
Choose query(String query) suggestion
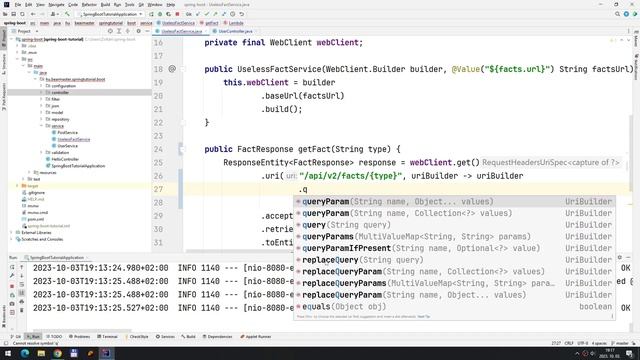tap(454, 225)
